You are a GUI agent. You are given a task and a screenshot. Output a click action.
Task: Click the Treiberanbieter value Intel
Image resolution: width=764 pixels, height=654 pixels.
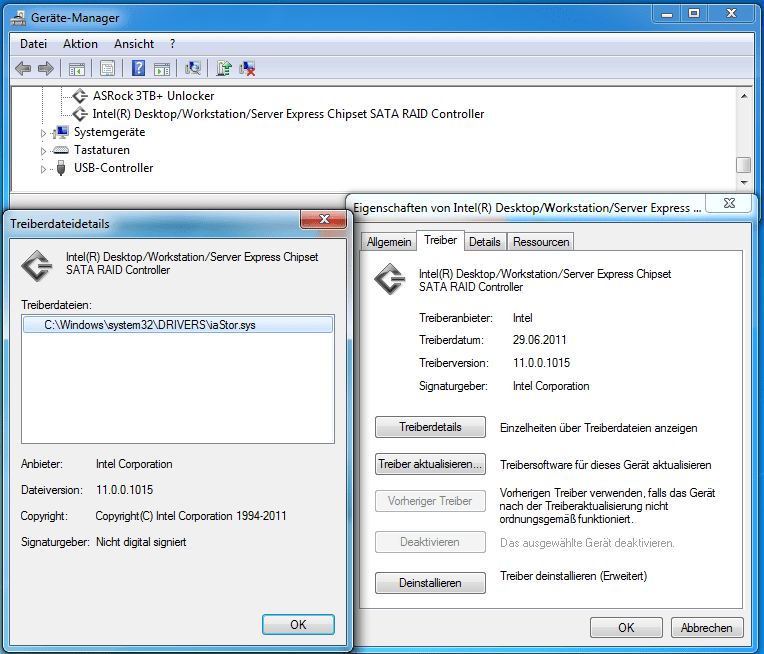[522, 318]
